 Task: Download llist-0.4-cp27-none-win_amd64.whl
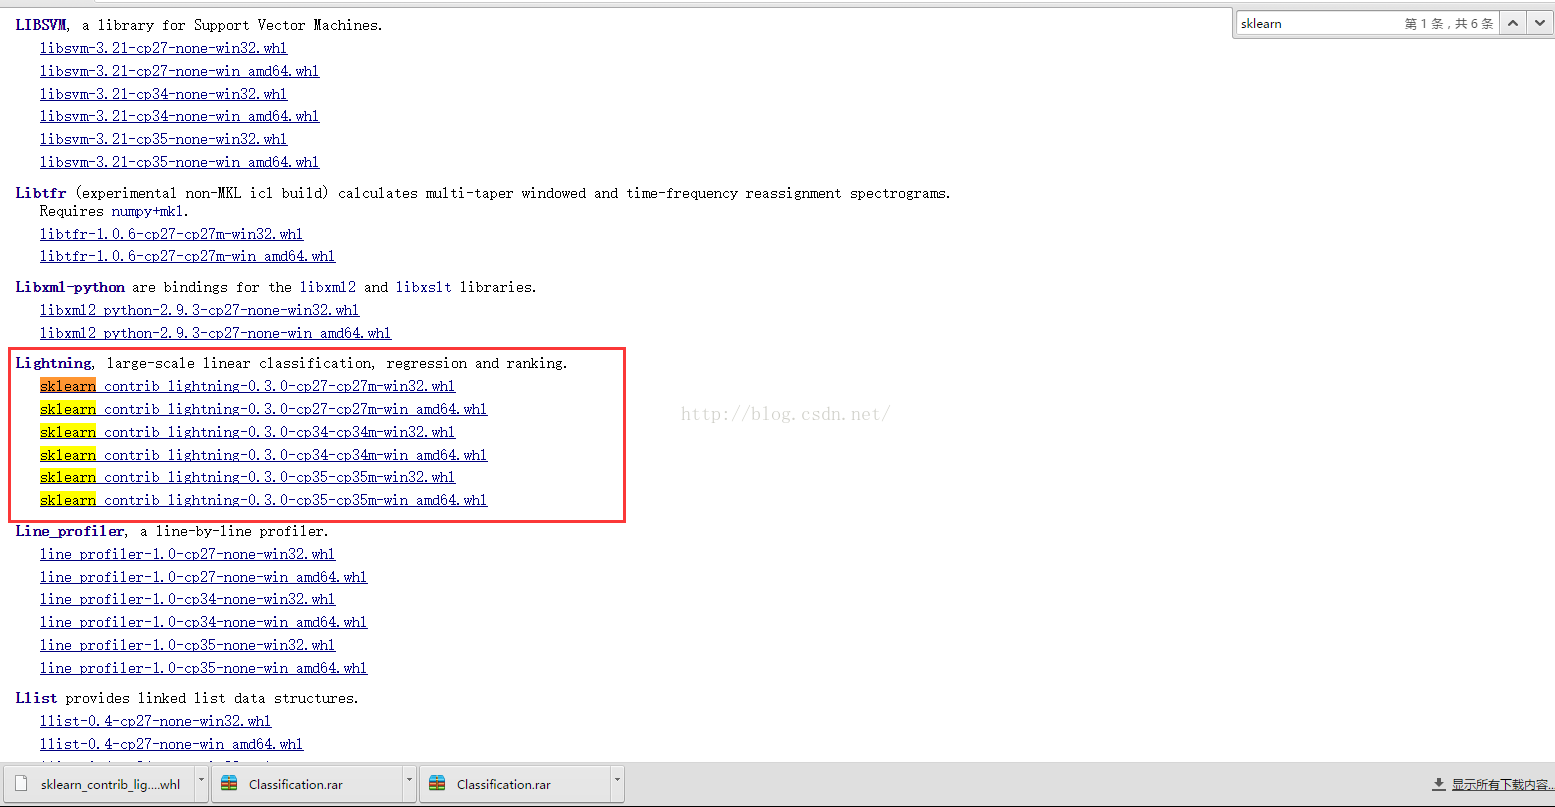coord(171,744)
